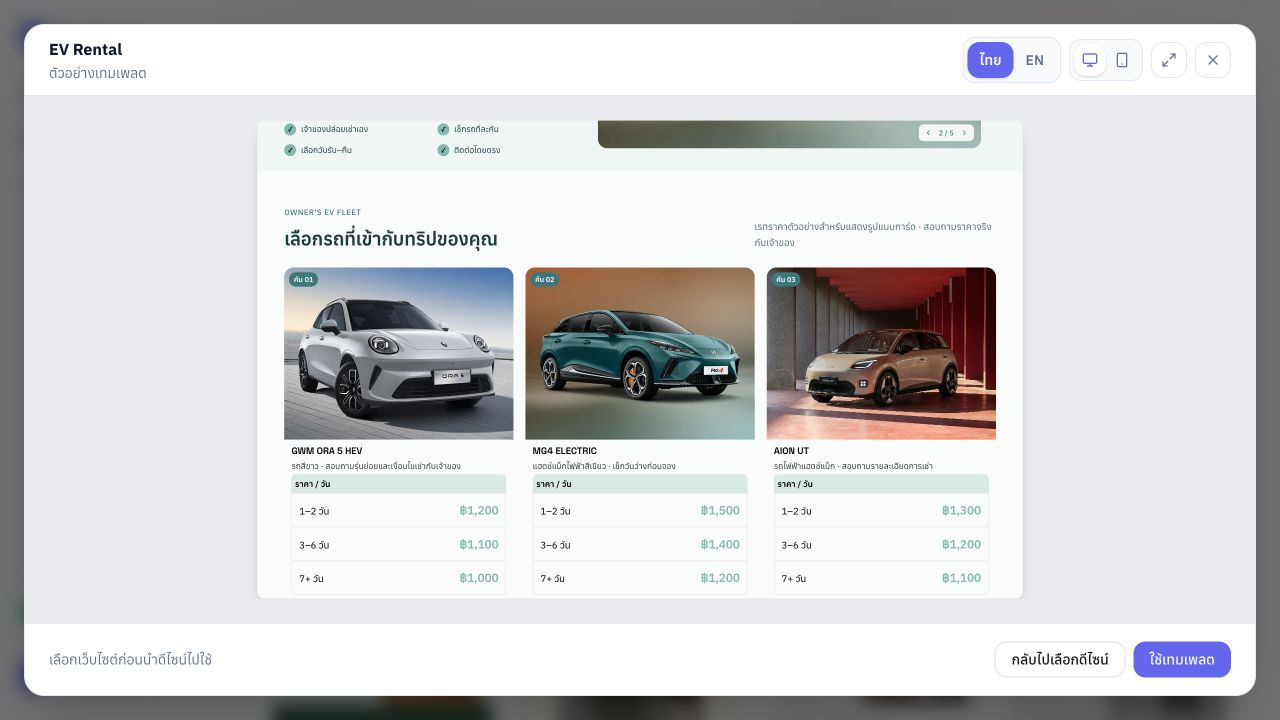Click the 7+ วัน row label under AION UT
1280x720 pixels.
click(794, 579)
